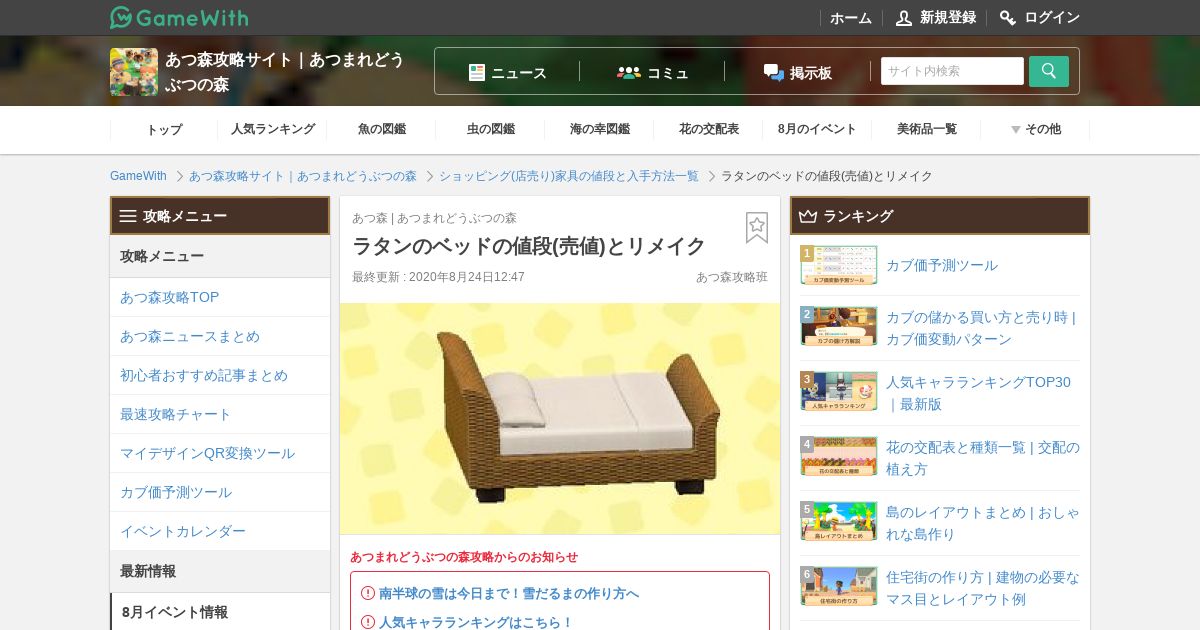Screen dimensions: 1200x630
Task: Open the 8月のイベント navigation tab
Action: (817, 129)
